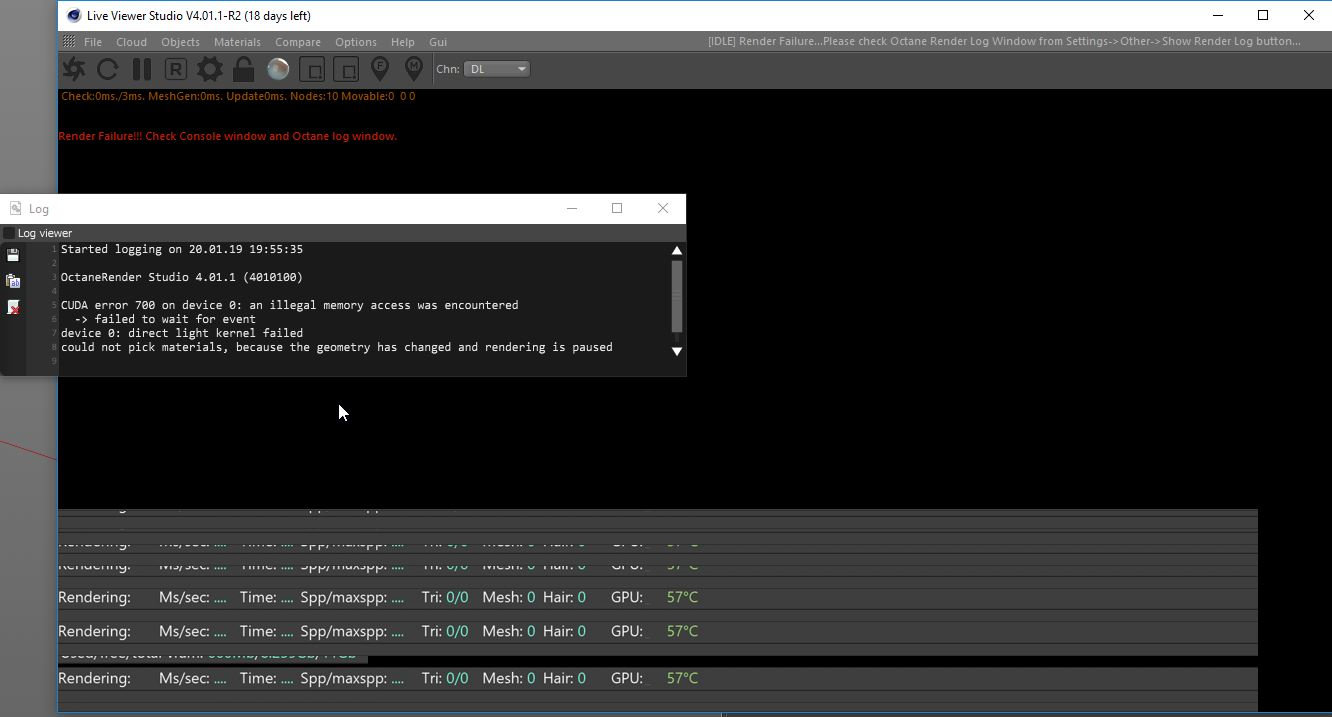
Task: Click the 'Check:0ms./3ms. MeshGen' stats line
Action: point(238,96)
